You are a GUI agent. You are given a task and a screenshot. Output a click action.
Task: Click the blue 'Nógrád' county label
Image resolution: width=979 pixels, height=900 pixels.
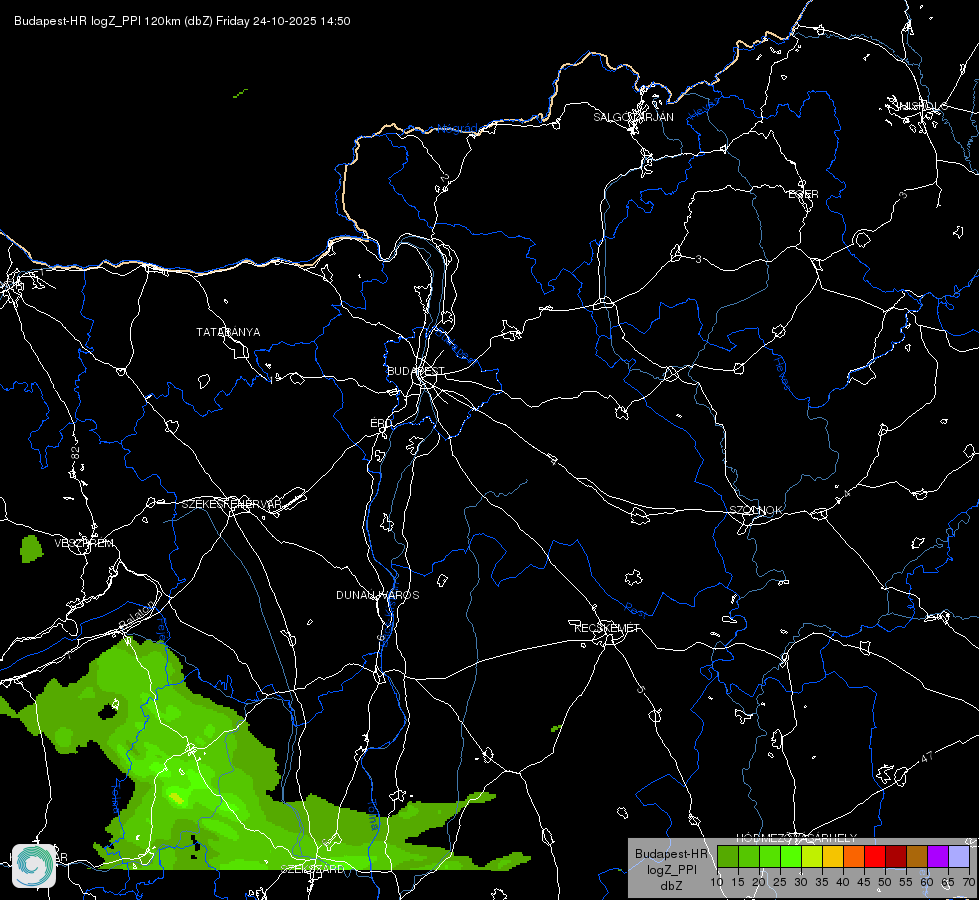pyautogui.click(x=457, y=129)
